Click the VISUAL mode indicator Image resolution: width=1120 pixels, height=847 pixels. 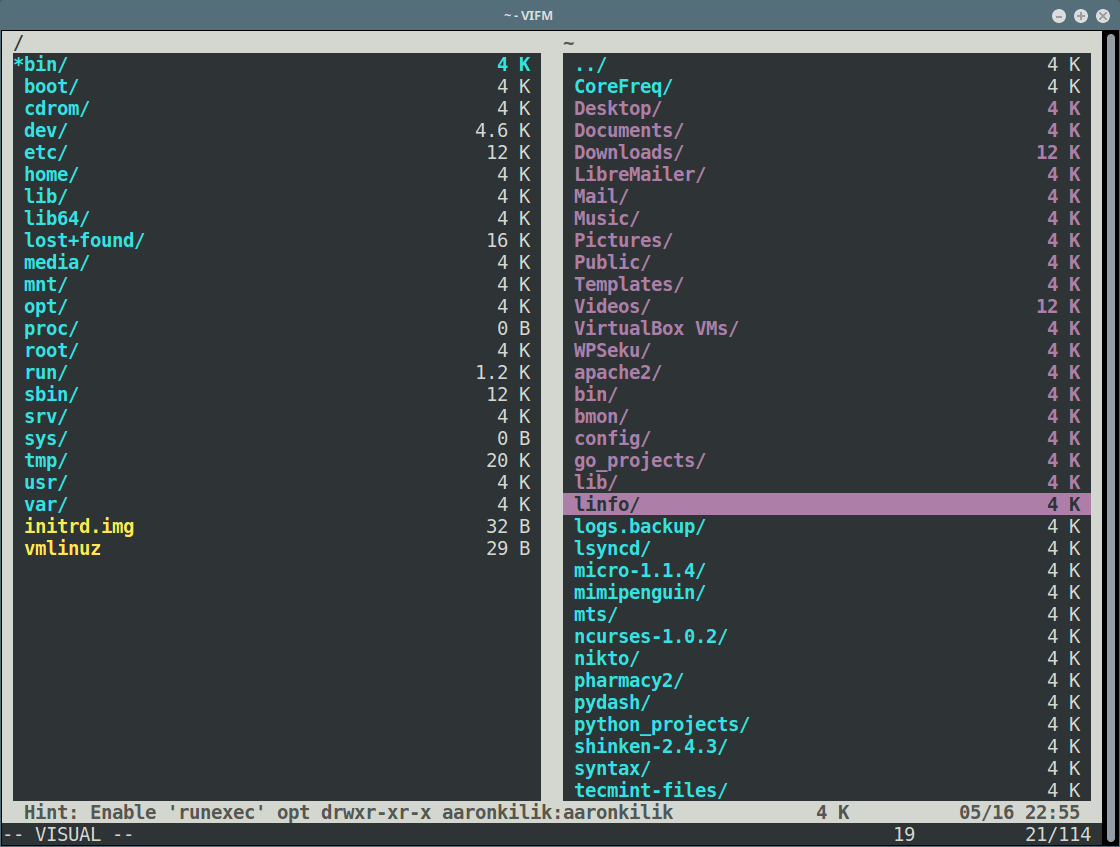click(68, 835)
